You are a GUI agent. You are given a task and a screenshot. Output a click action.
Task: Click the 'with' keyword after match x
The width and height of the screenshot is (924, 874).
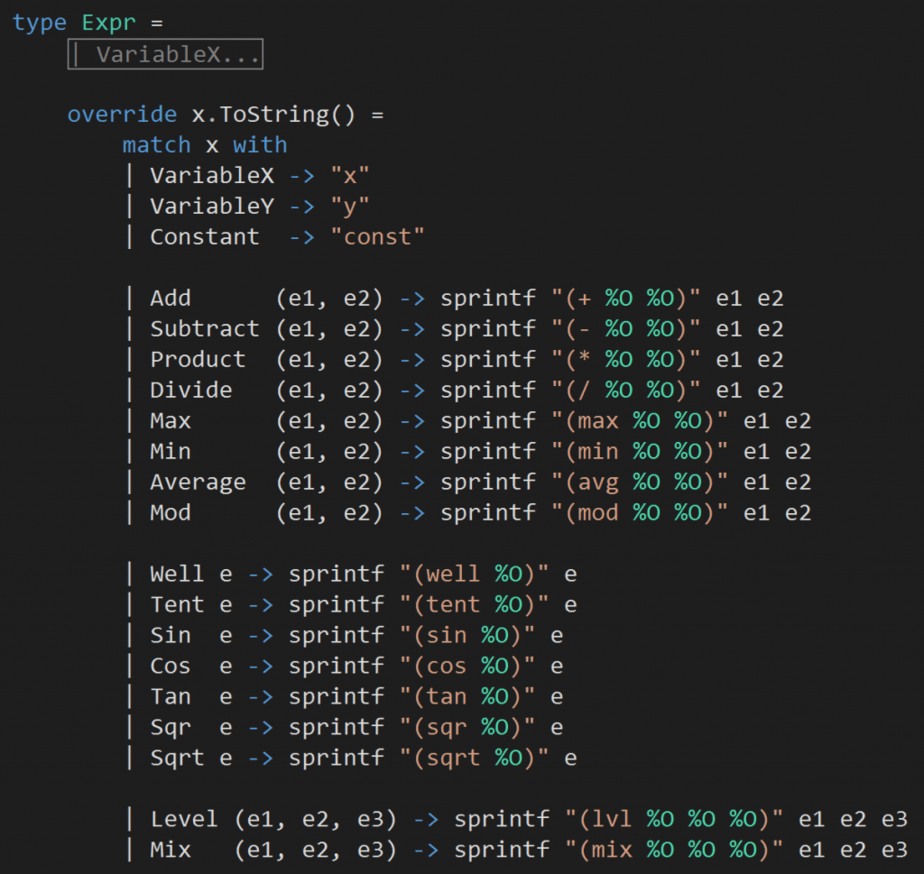click(x=260, y=145)
